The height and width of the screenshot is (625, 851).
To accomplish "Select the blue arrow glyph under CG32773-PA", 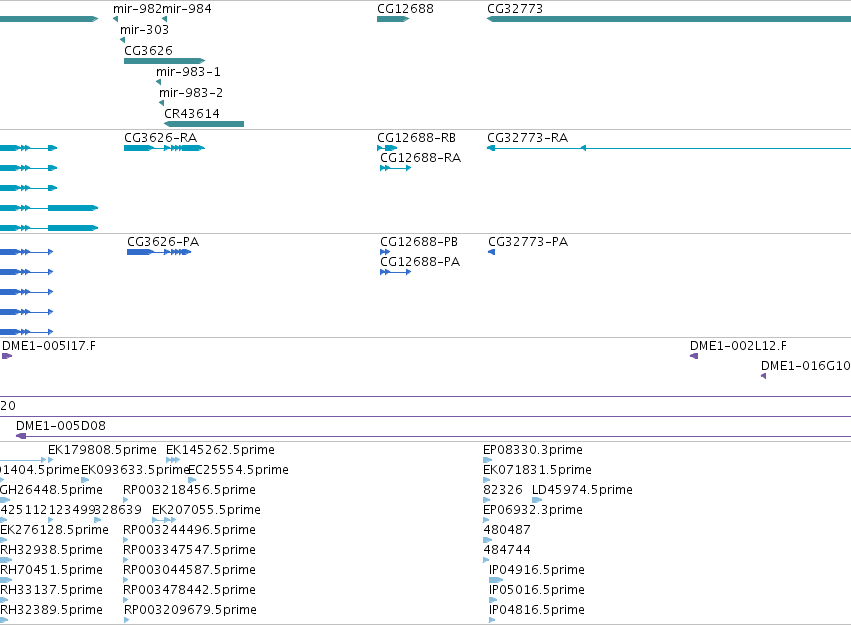I will click(x=491, y=252).
